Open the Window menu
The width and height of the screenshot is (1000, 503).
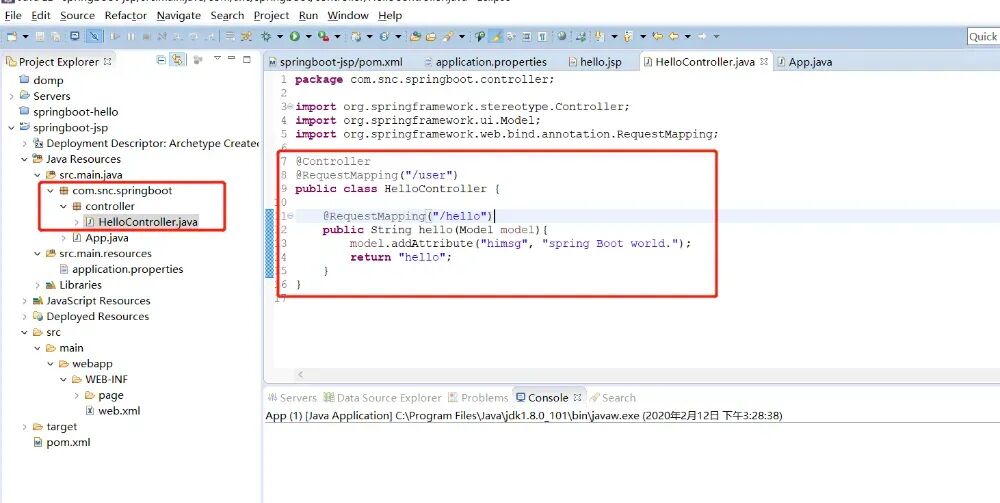(x=348, y=15)
